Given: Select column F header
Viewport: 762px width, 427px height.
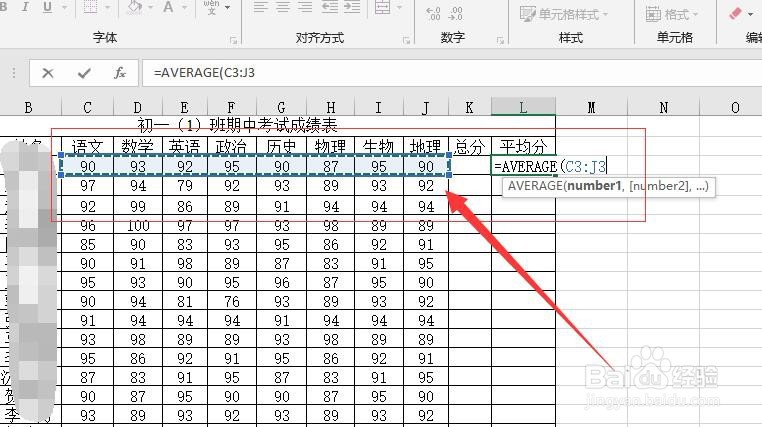Looking at the screenshot, I should coord(232,107).
